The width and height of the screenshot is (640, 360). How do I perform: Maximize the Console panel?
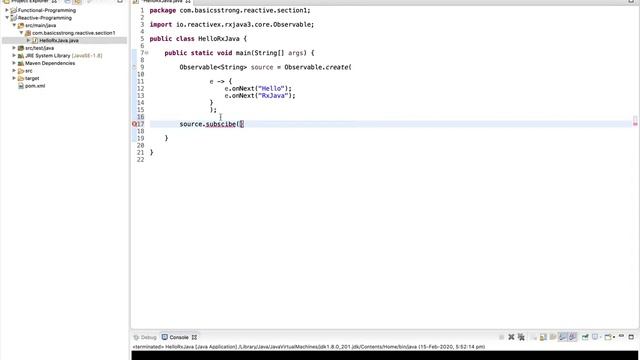(x=631, y=337)
